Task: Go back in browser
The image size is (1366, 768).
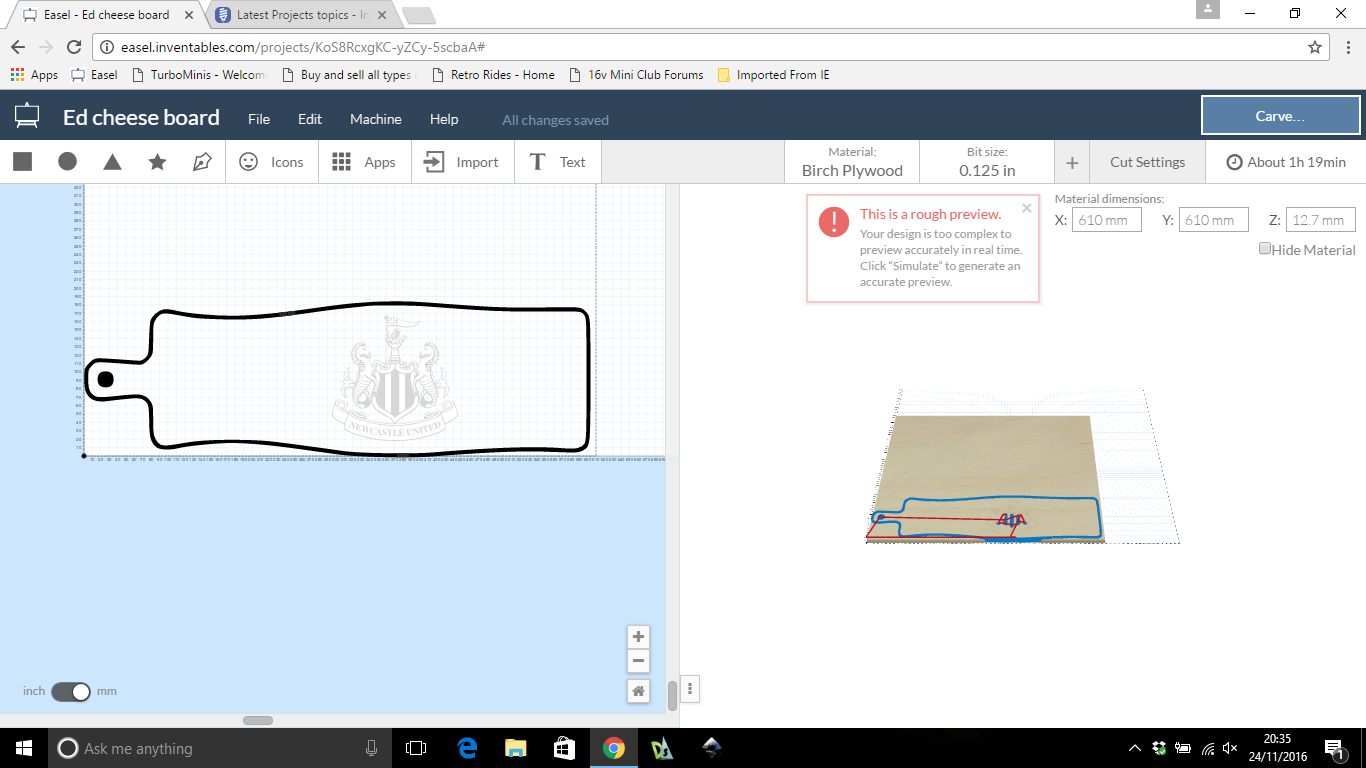Action: click(x=17, y=47)
